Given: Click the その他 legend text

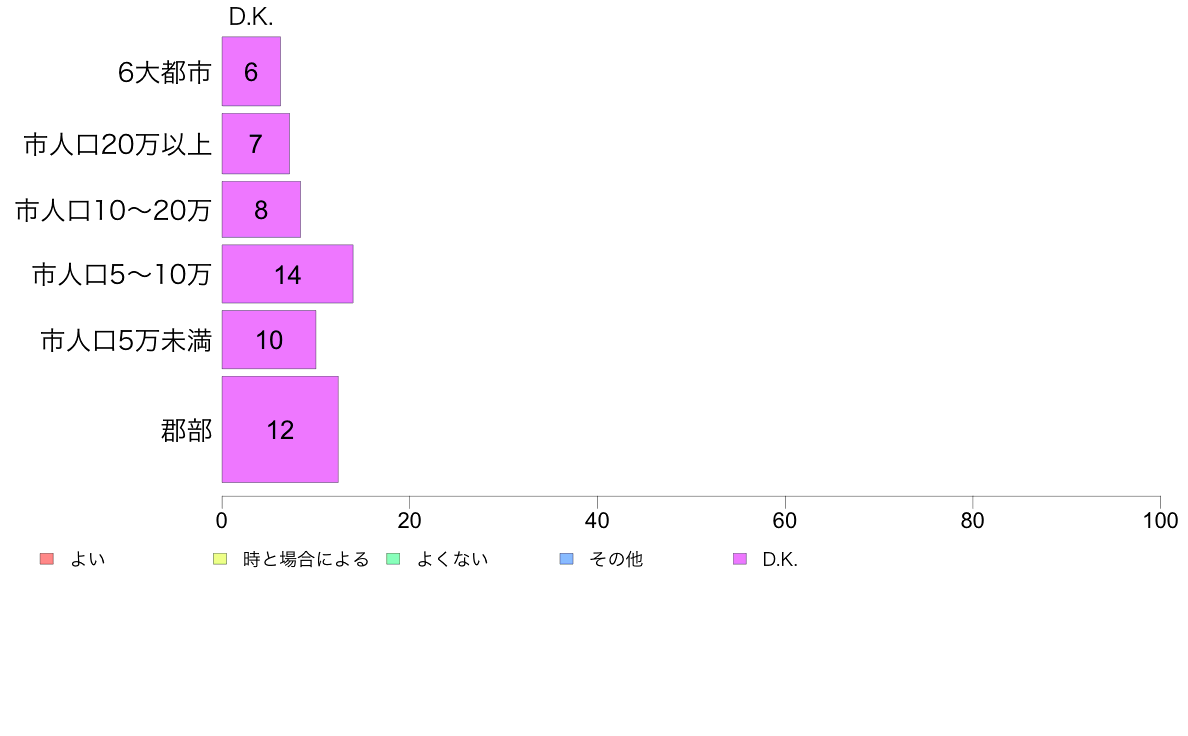Looking at the screenshot, I should click(616, 559).
